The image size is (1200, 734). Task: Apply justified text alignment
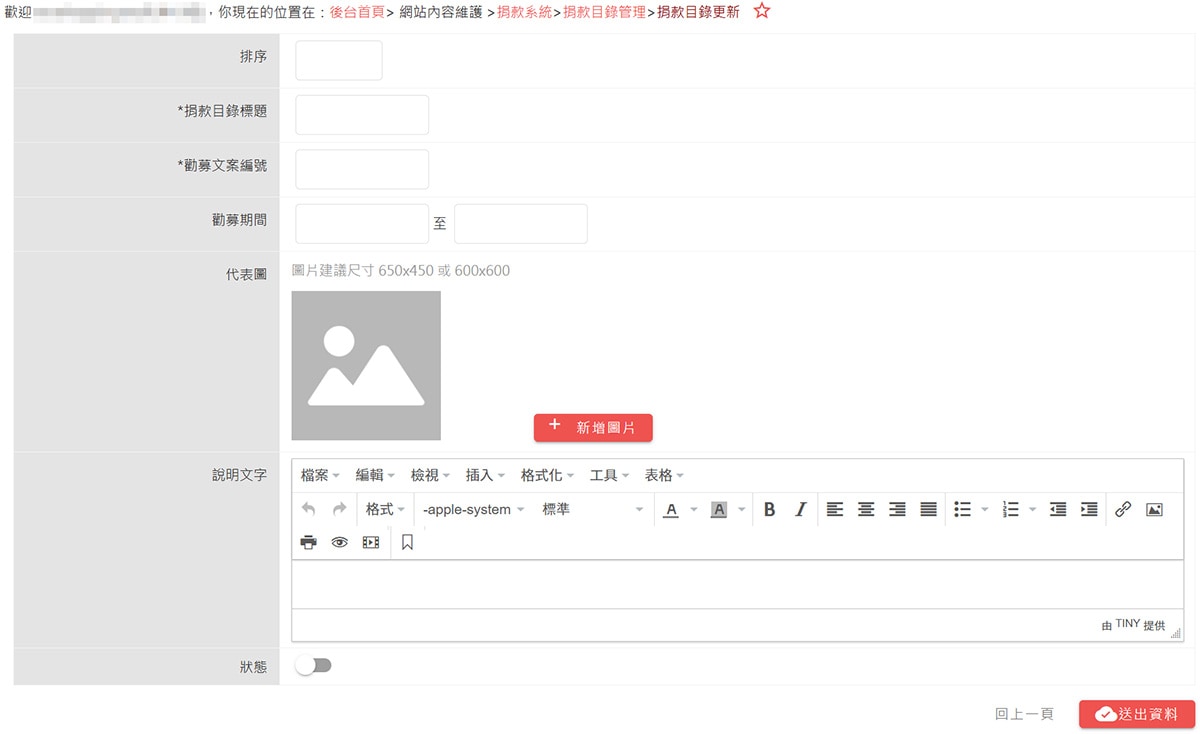click(927, 509)
